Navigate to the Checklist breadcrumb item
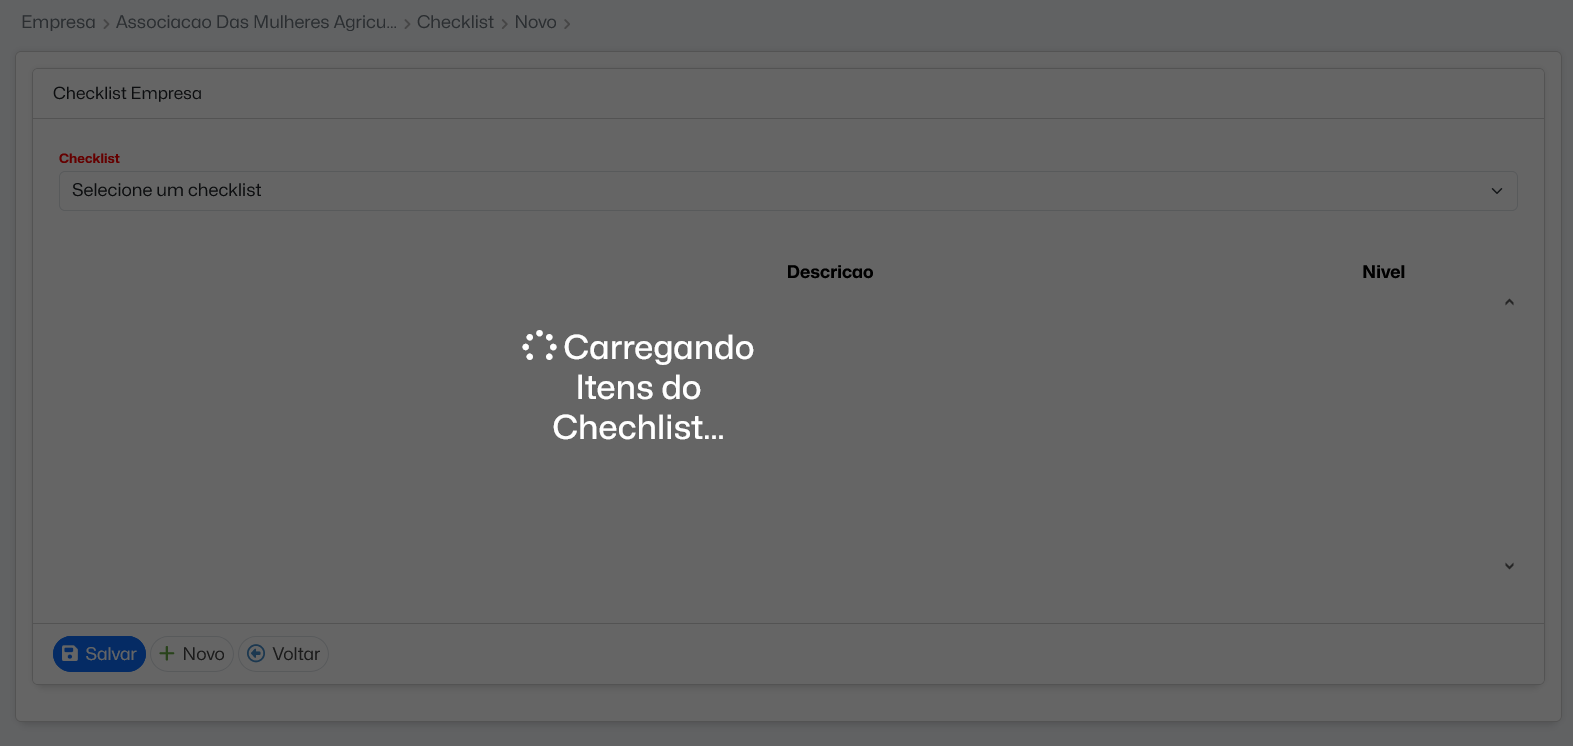This screenshot has height=746, width=1573. click(455, 22)
